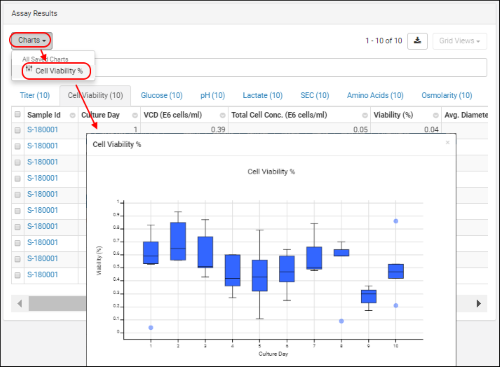Click the 'All Saved Charts' menu heading
Image resolution: width=500 pixels, height=367 pixels.
[x=45, y=59]
